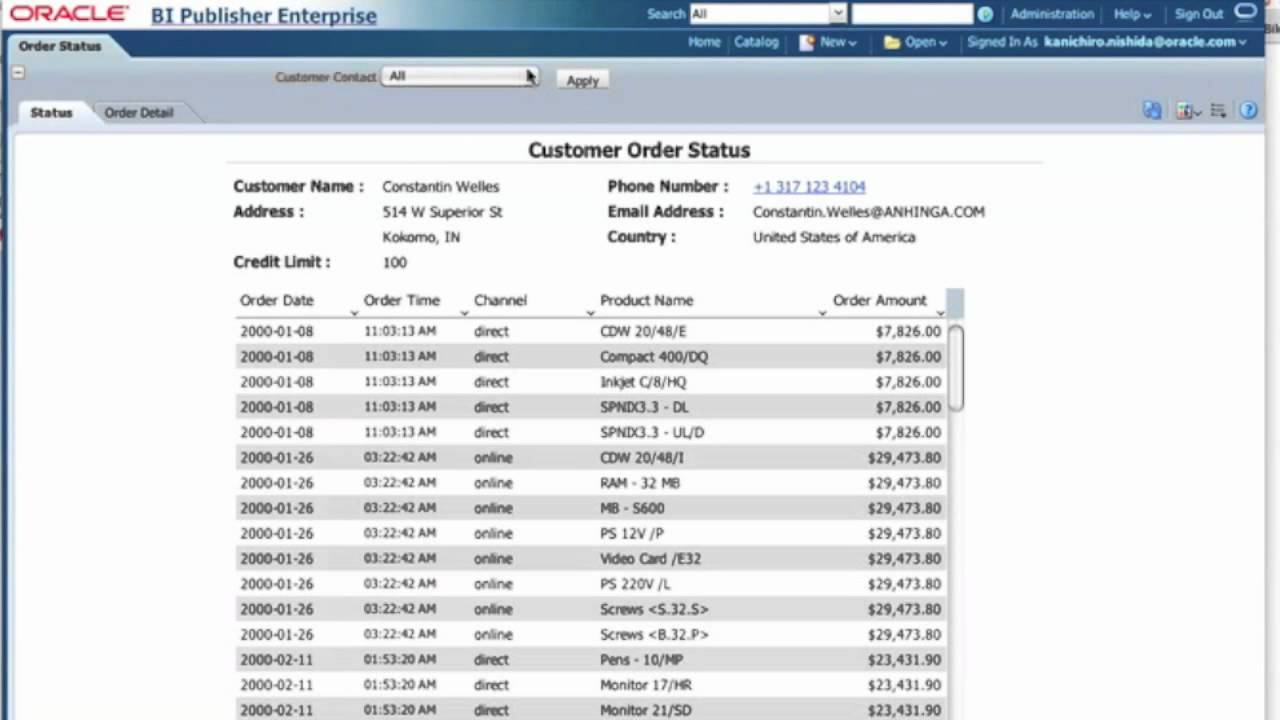Click the BI Publisher Enterprise title
This screenshot has width=1280, height=720.
(264, 16)
